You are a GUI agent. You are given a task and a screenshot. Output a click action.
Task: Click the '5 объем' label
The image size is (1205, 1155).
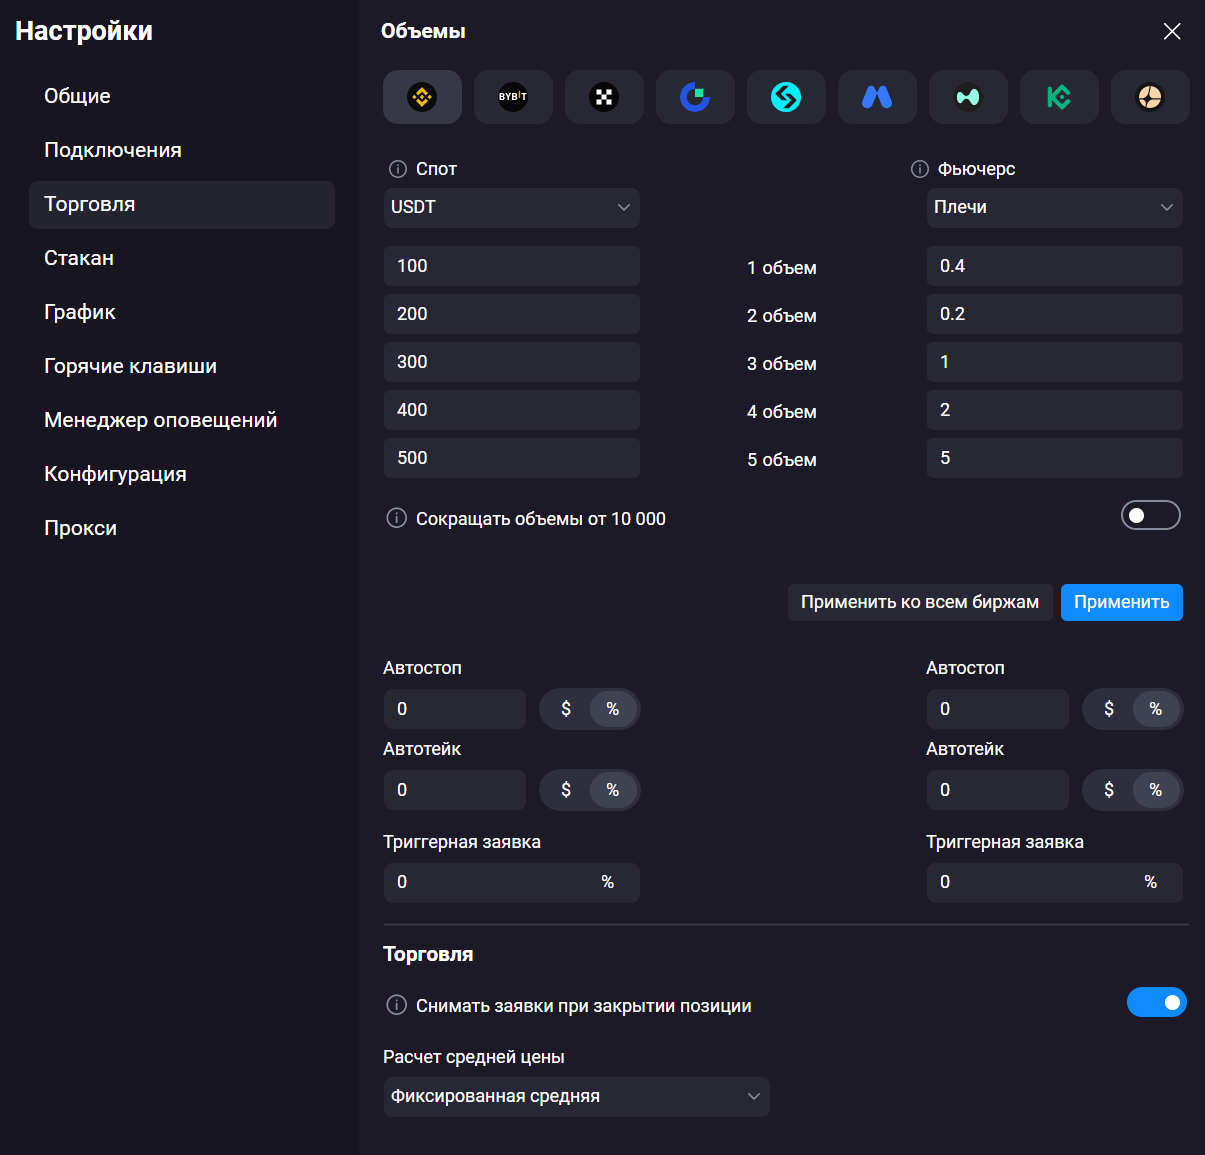782,460
